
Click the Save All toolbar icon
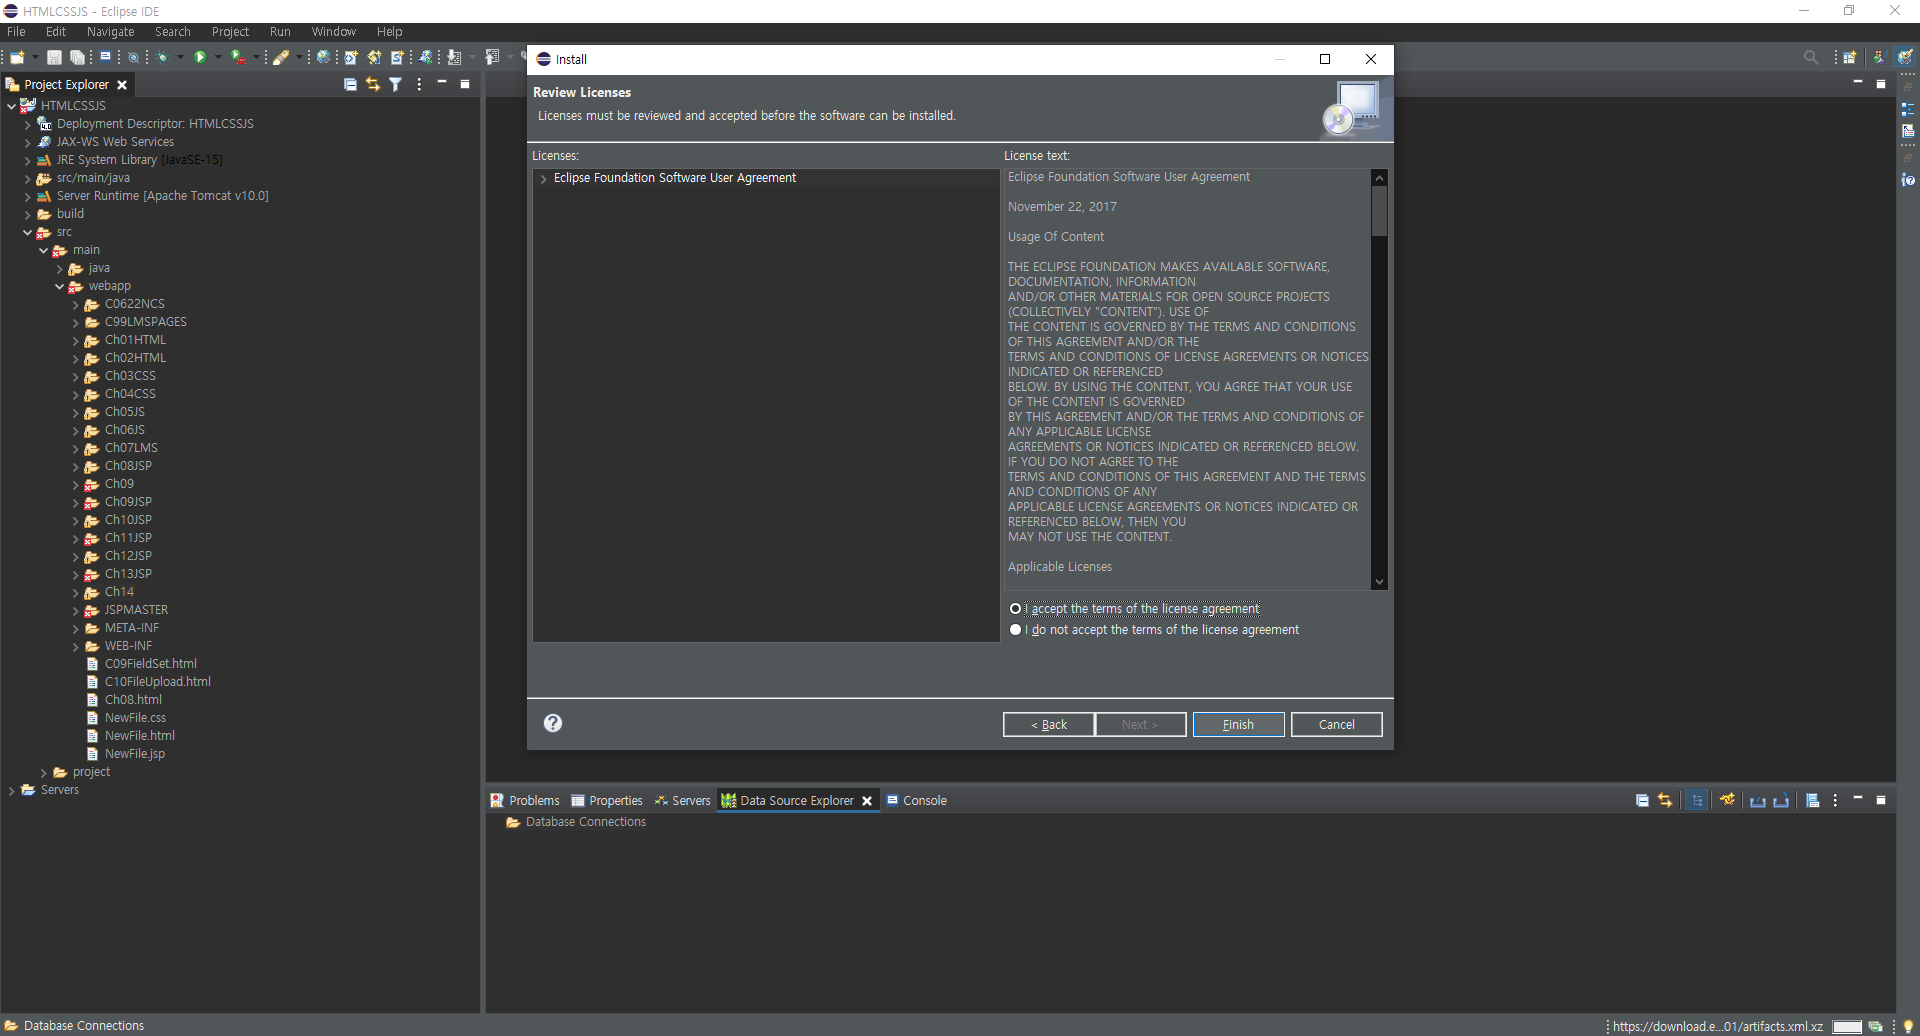77,58
